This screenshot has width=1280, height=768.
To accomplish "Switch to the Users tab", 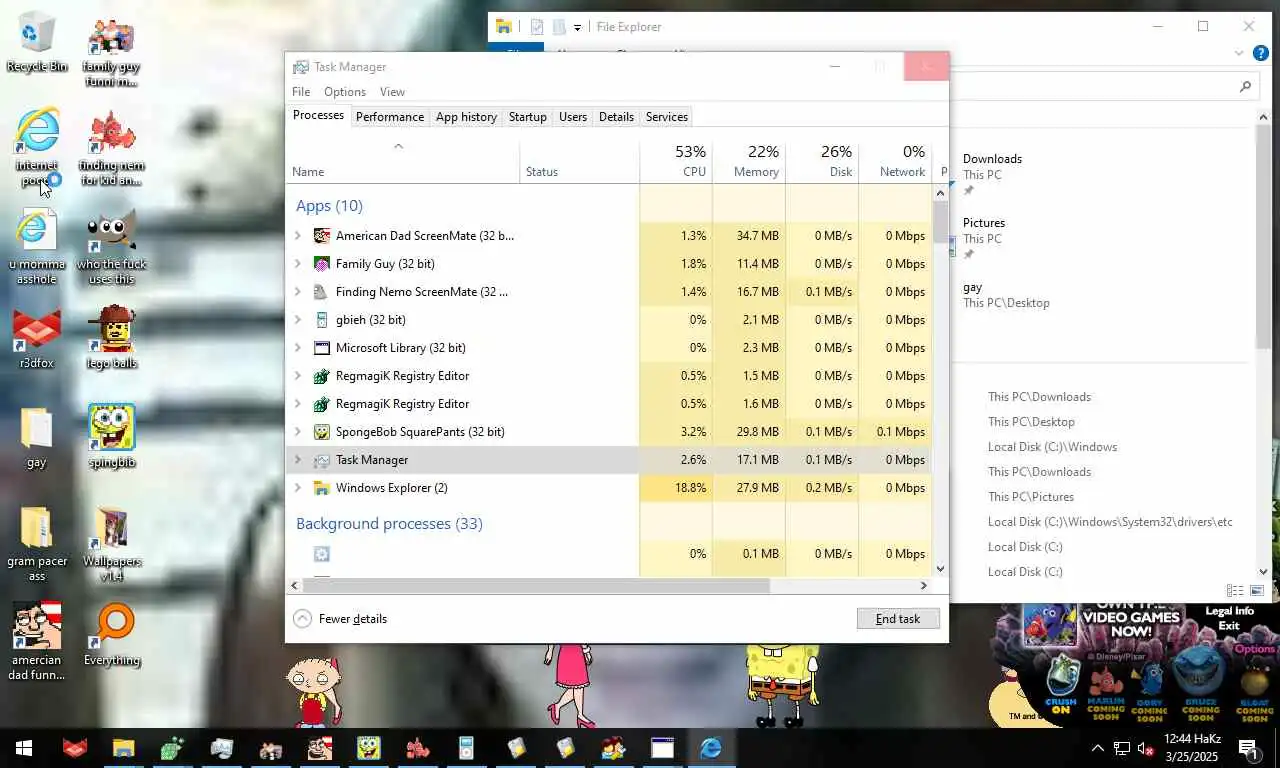I will point(573,117).
